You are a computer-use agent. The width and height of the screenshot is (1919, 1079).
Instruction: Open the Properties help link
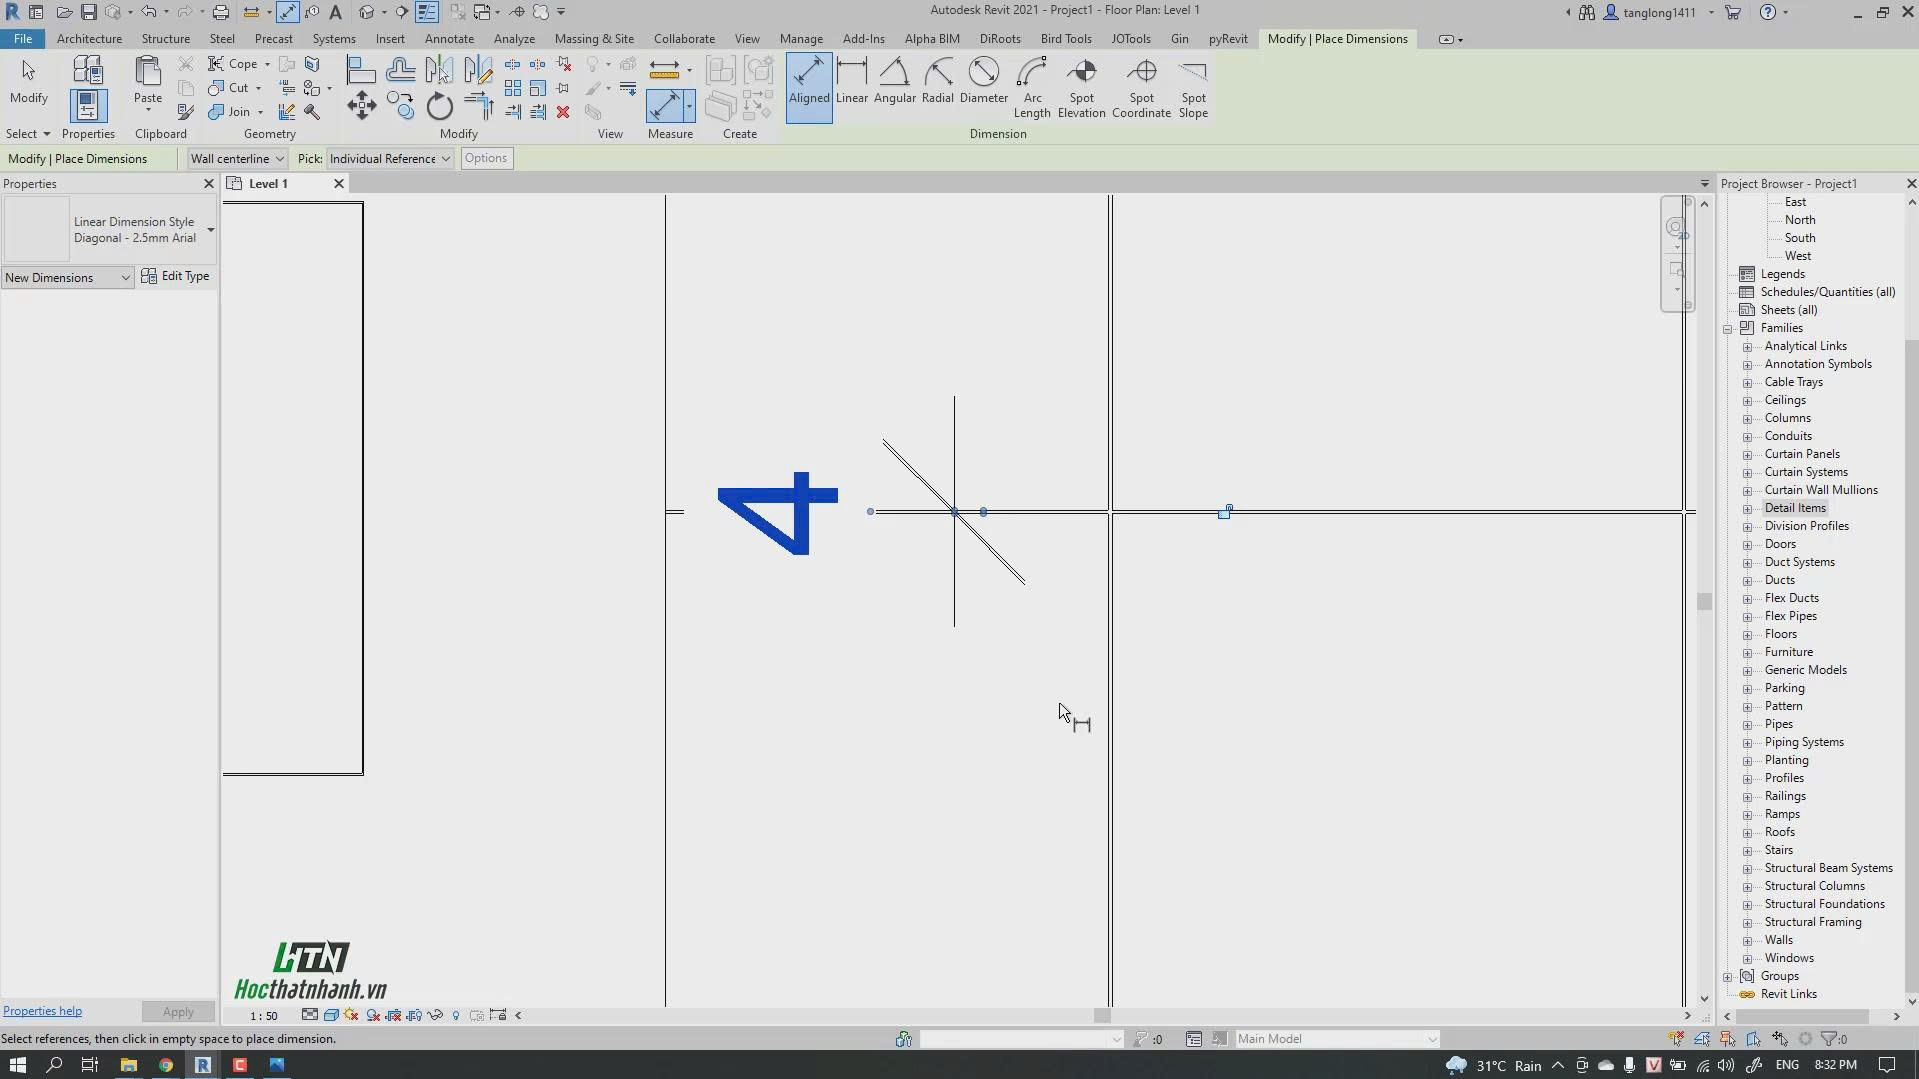pyautogui.click(x=42, y=1010)
